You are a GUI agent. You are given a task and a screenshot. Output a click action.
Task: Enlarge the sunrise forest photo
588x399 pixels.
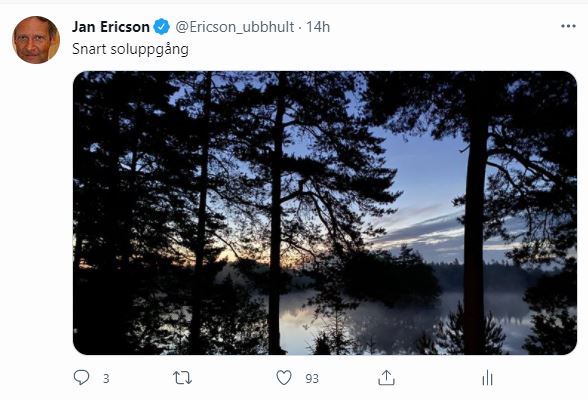(x=325, y=213)
